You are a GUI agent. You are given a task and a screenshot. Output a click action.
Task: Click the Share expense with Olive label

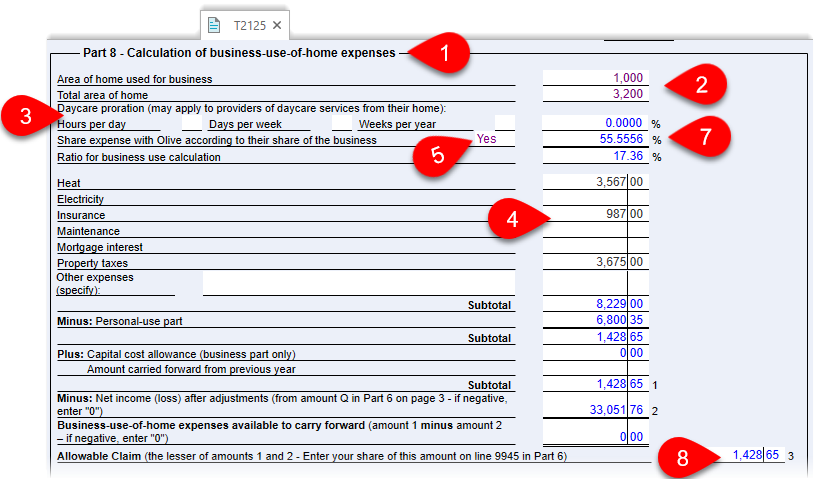[x=216, y=140]
